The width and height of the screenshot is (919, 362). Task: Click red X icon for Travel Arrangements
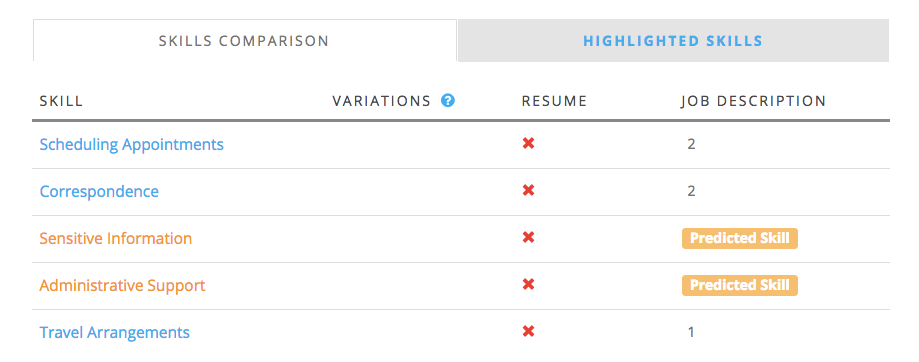528,332
